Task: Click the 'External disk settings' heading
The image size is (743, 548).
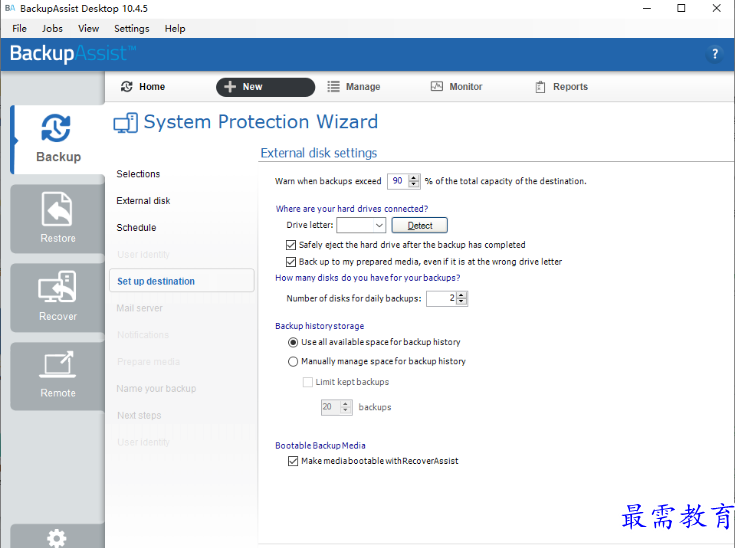Action: [x=318, y=153]
